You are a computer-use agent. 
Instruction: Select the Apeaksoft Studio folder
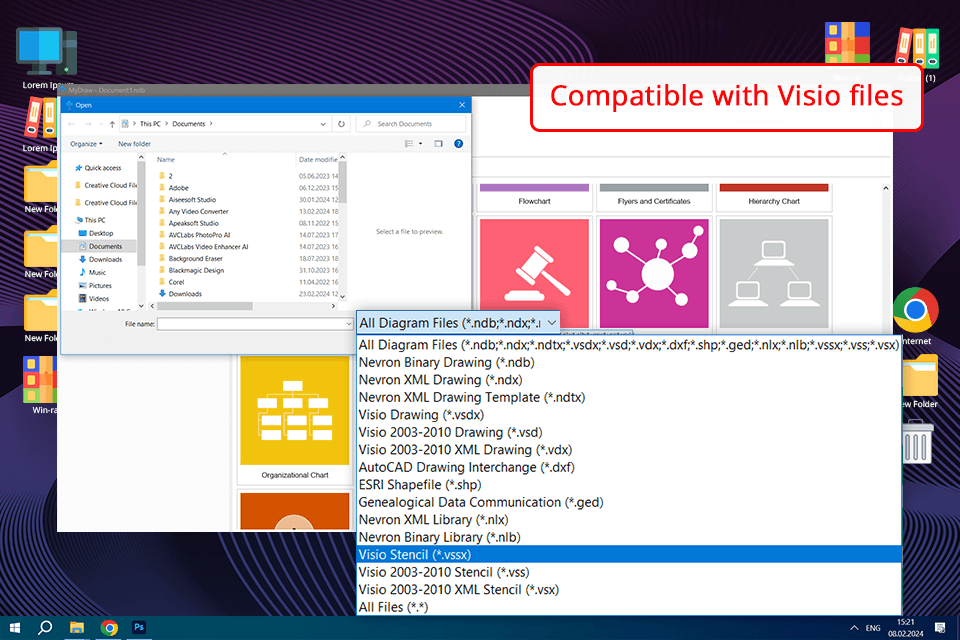(x=189, y=223)
